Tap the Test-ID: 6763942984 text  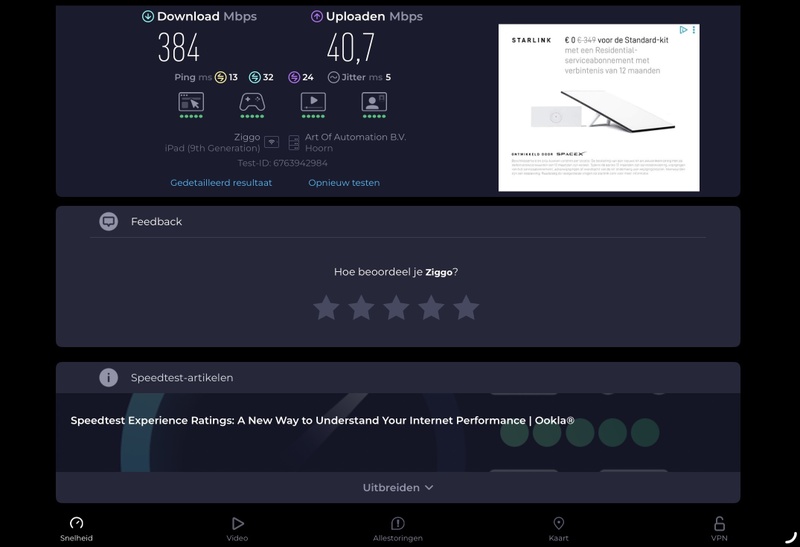[x=283, y=163]
